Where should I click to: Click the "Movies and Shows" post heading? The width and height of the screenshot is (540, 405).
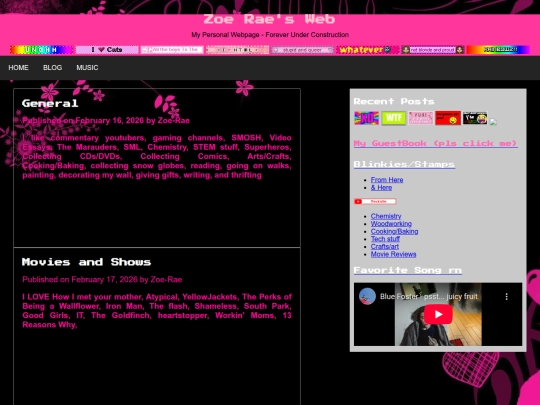tap(86, 262)
